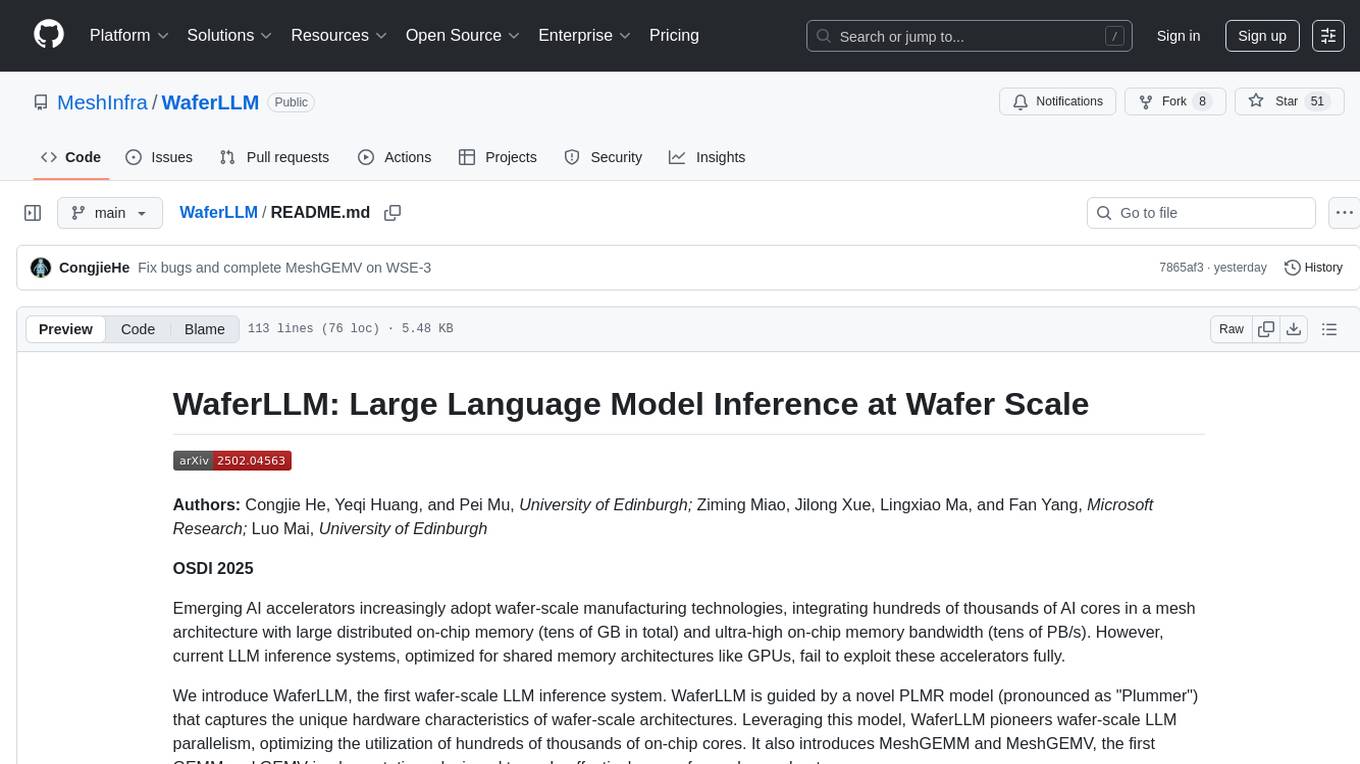Open commit message about MeshGEMV fix

(284, 268)
